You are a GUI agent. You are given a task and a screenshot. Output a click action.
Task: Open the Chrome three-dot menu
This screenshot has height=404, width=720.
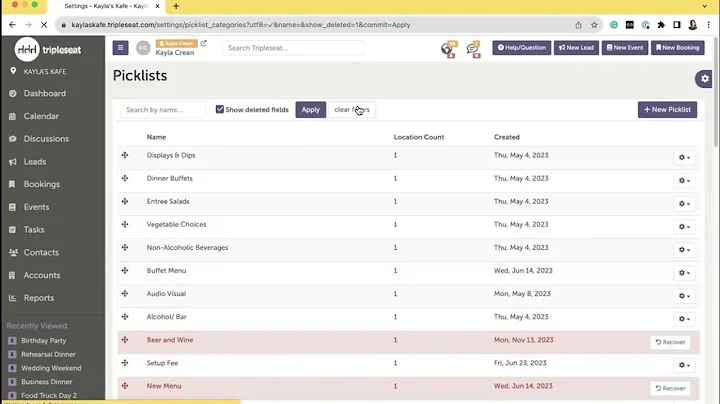coord(709,25)
